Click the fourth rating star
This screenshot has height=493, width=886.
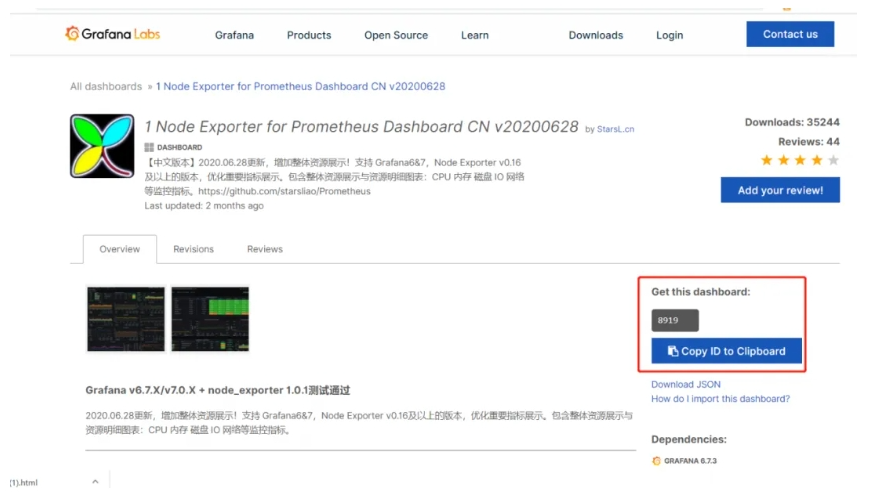pos(816,160)
